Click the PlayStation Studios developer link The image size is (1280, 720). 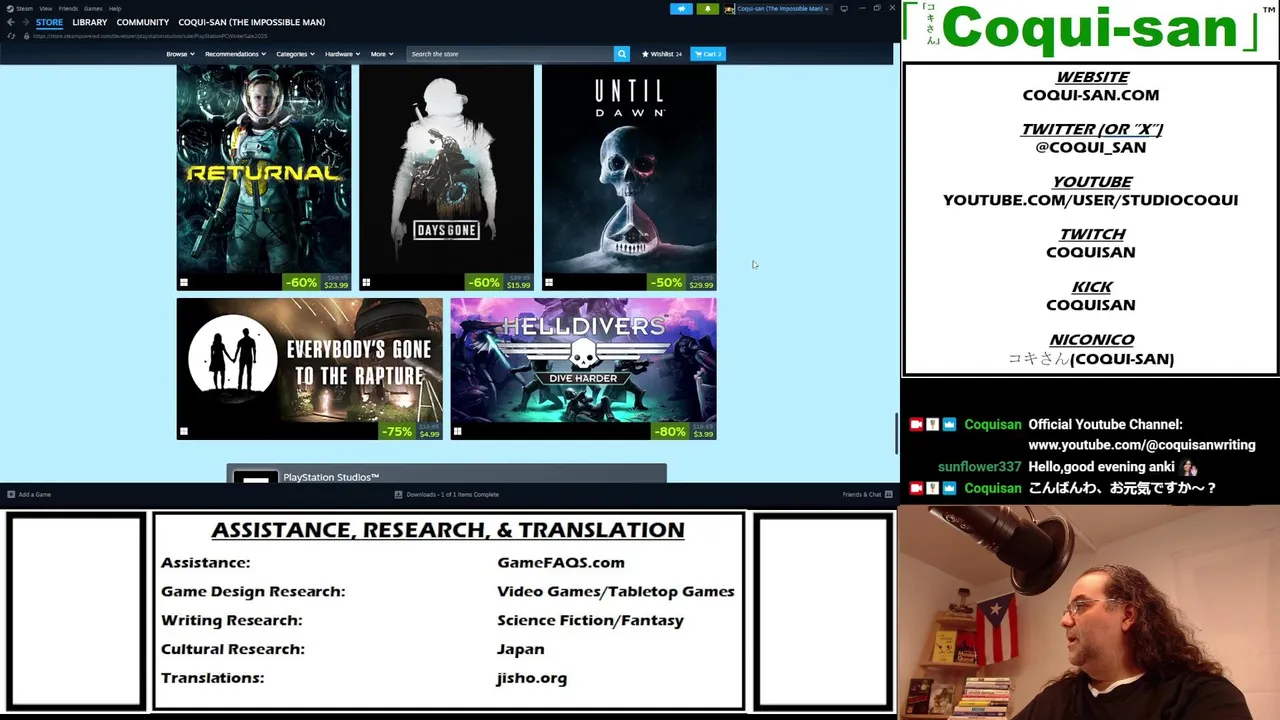pyautogui.click(x=331, y=477)
